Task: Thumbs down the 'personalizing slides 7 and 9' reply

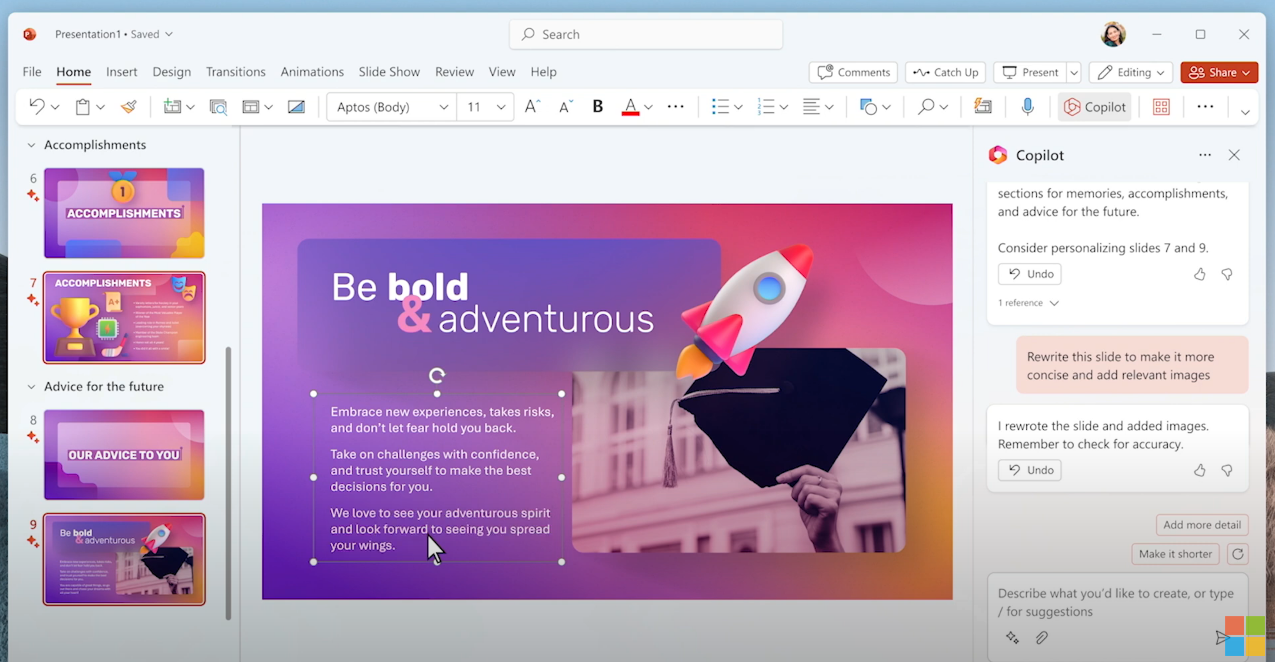Action: [1227, 274]
